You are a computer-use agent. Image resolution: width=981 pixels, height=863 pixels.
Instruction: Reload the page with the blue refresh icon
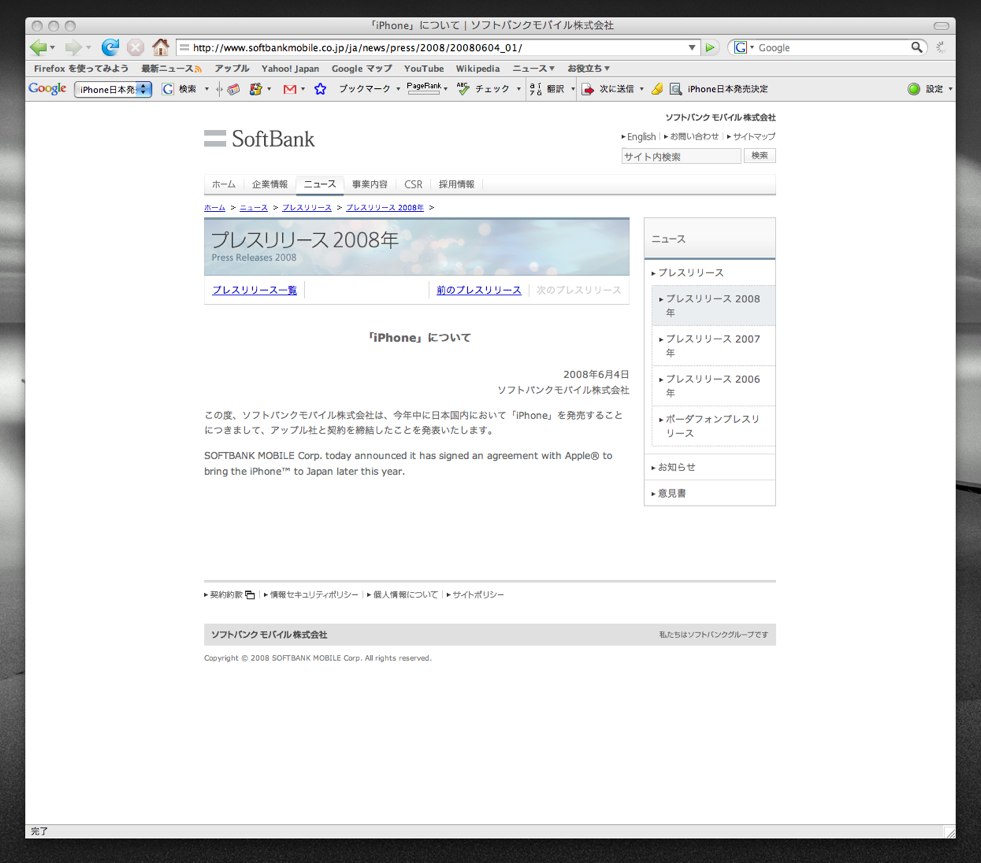(x=110, y=47)
